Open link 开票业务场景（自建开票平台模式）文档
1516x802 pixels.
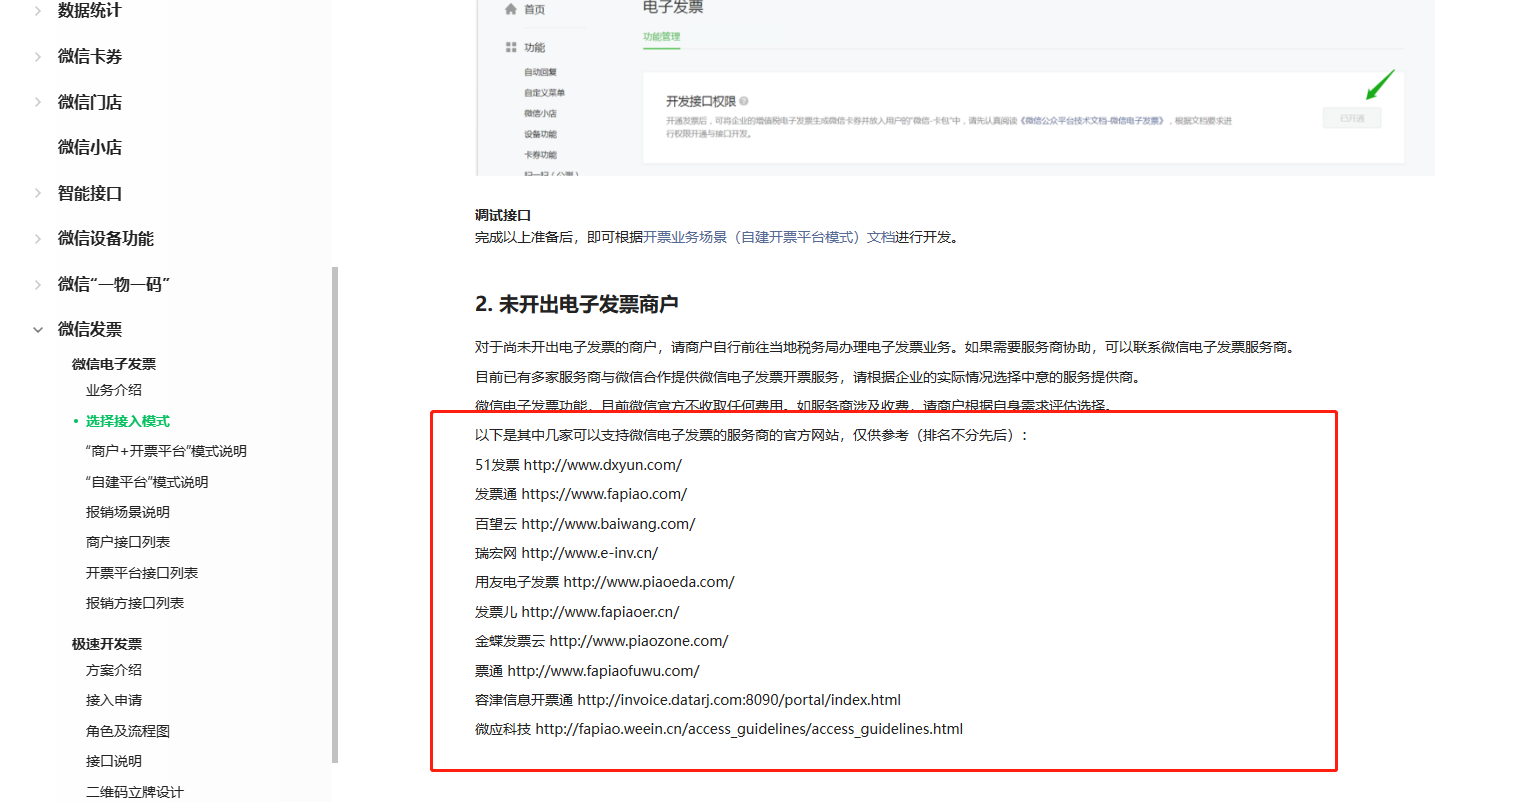(x=770, y=237)
